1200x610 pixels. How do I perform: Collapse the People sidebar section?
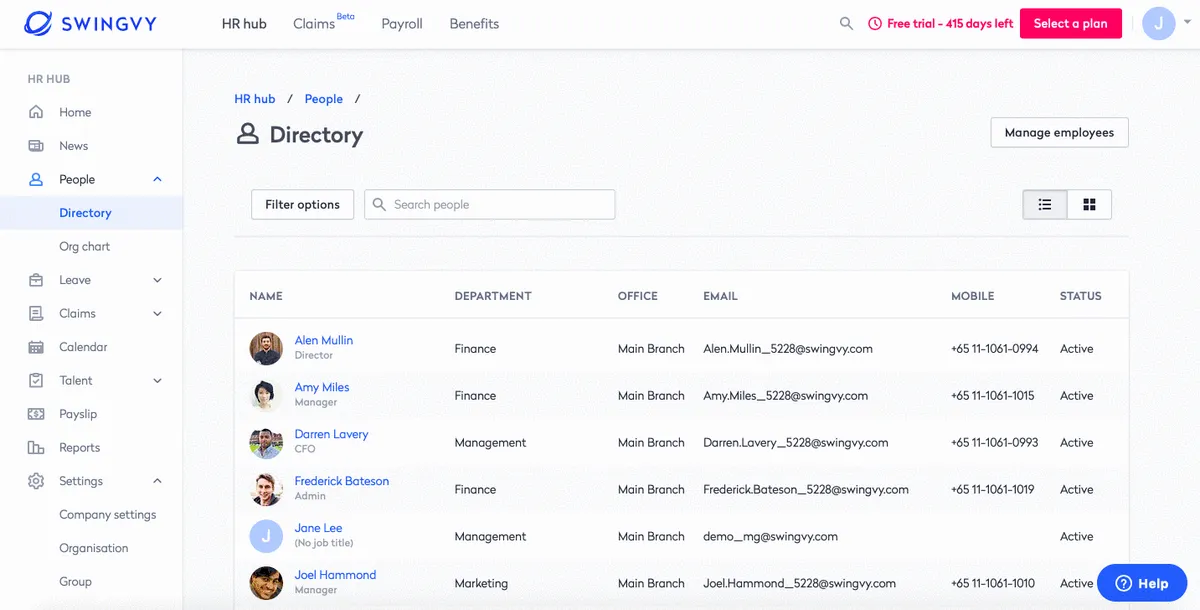[x=157, y=179]
